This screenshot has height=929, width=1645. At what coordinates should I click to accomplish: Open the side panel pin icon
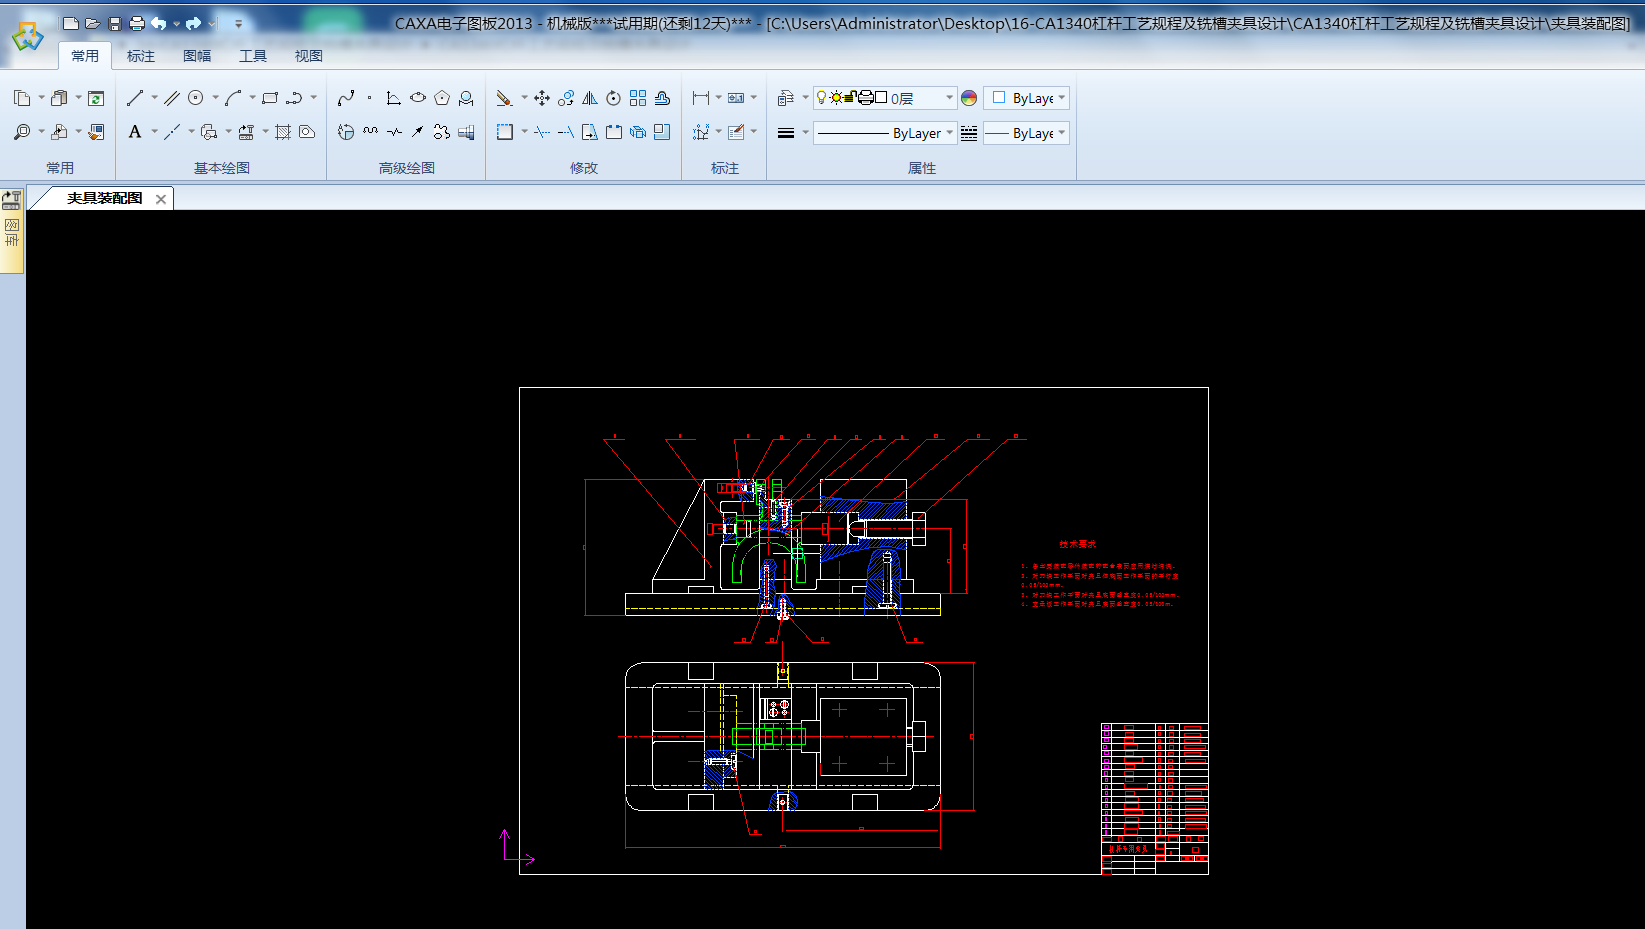[x=12, y=200]
